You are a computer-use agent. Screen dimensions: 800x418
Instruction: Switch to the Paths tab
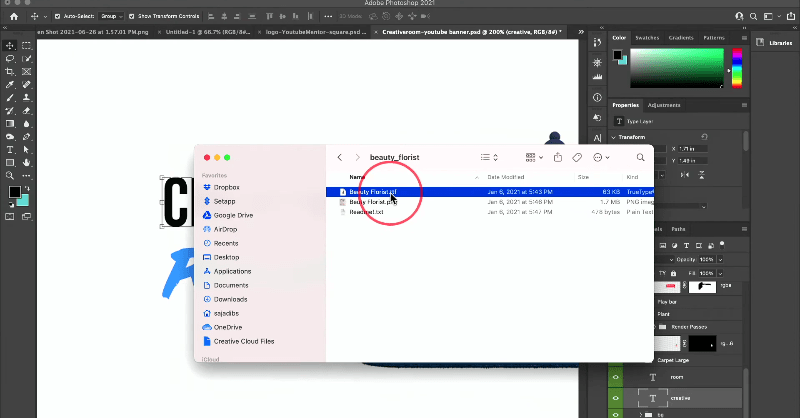678,229
